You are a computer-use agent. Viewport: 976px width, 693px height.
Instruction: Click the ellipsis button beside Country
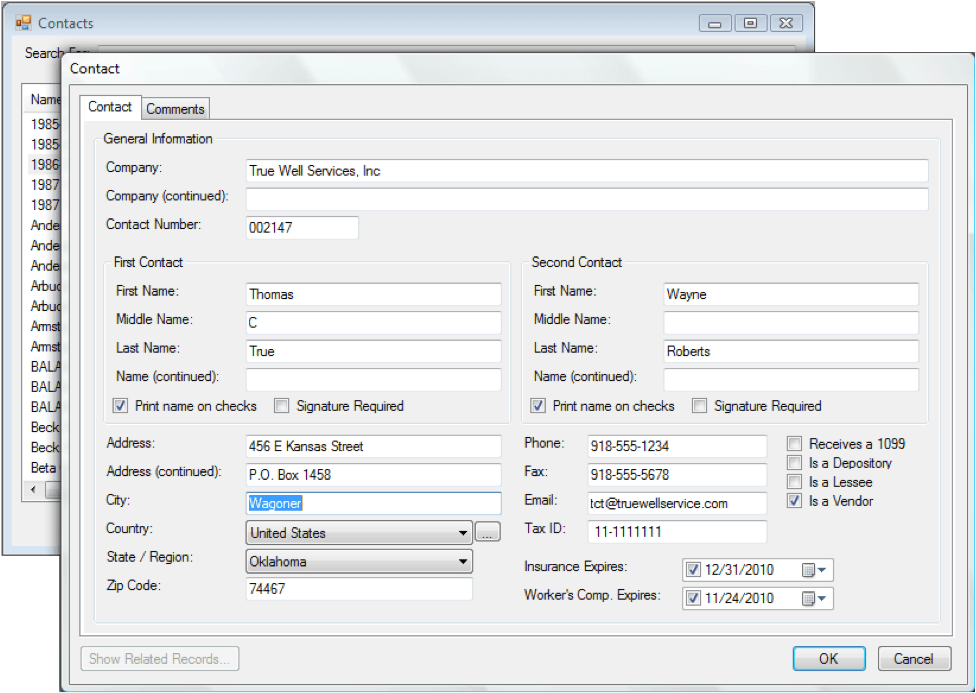click(487, 533)
